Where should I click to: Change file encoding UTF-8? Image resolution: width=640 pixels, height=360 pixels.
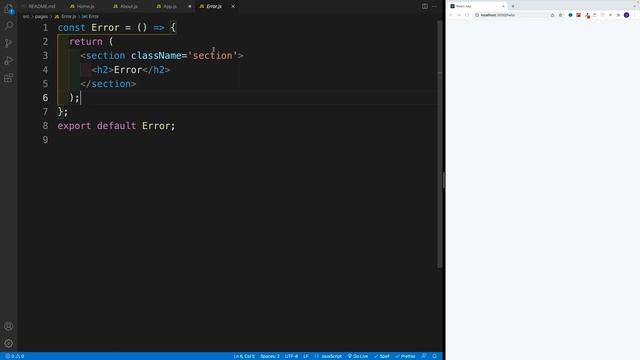[291, 356]
